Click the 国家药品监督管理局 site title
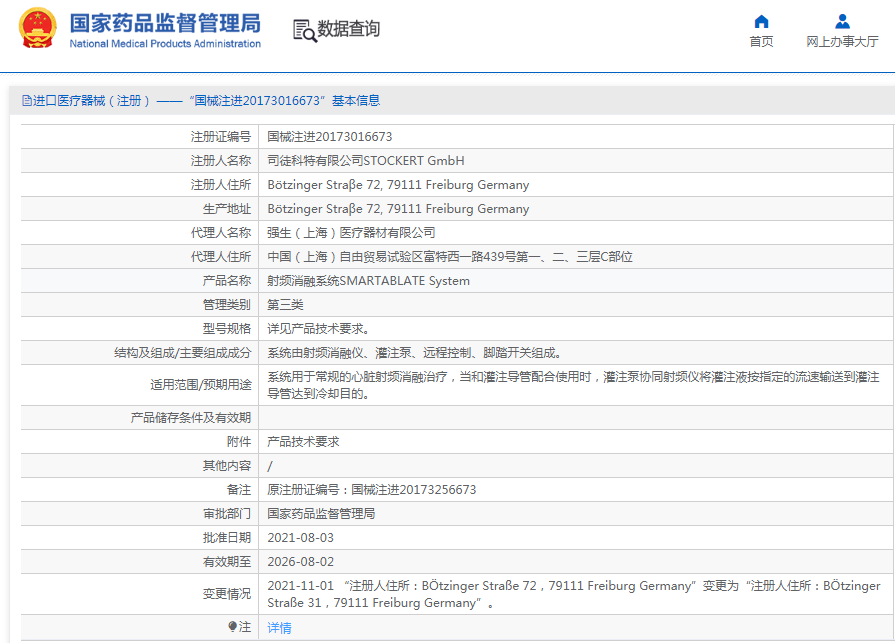895x643 pixels. [x=165, y=22]
